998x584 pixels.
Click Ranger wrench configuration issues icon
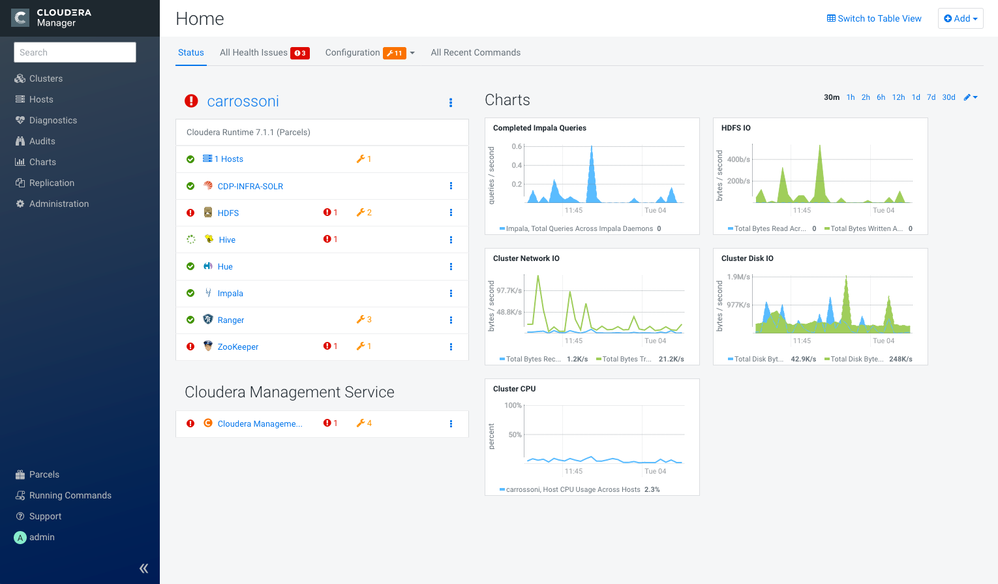point(363,319)
